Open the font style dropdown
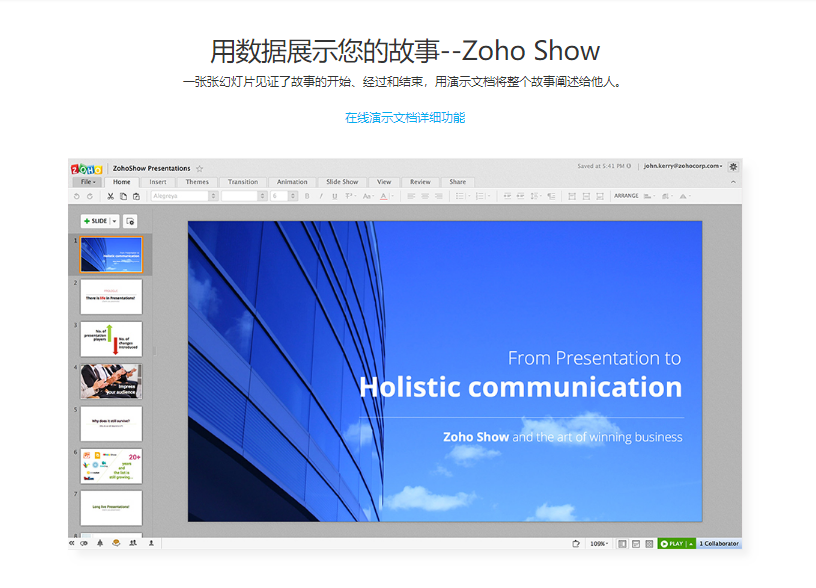 tap(244, 196)
